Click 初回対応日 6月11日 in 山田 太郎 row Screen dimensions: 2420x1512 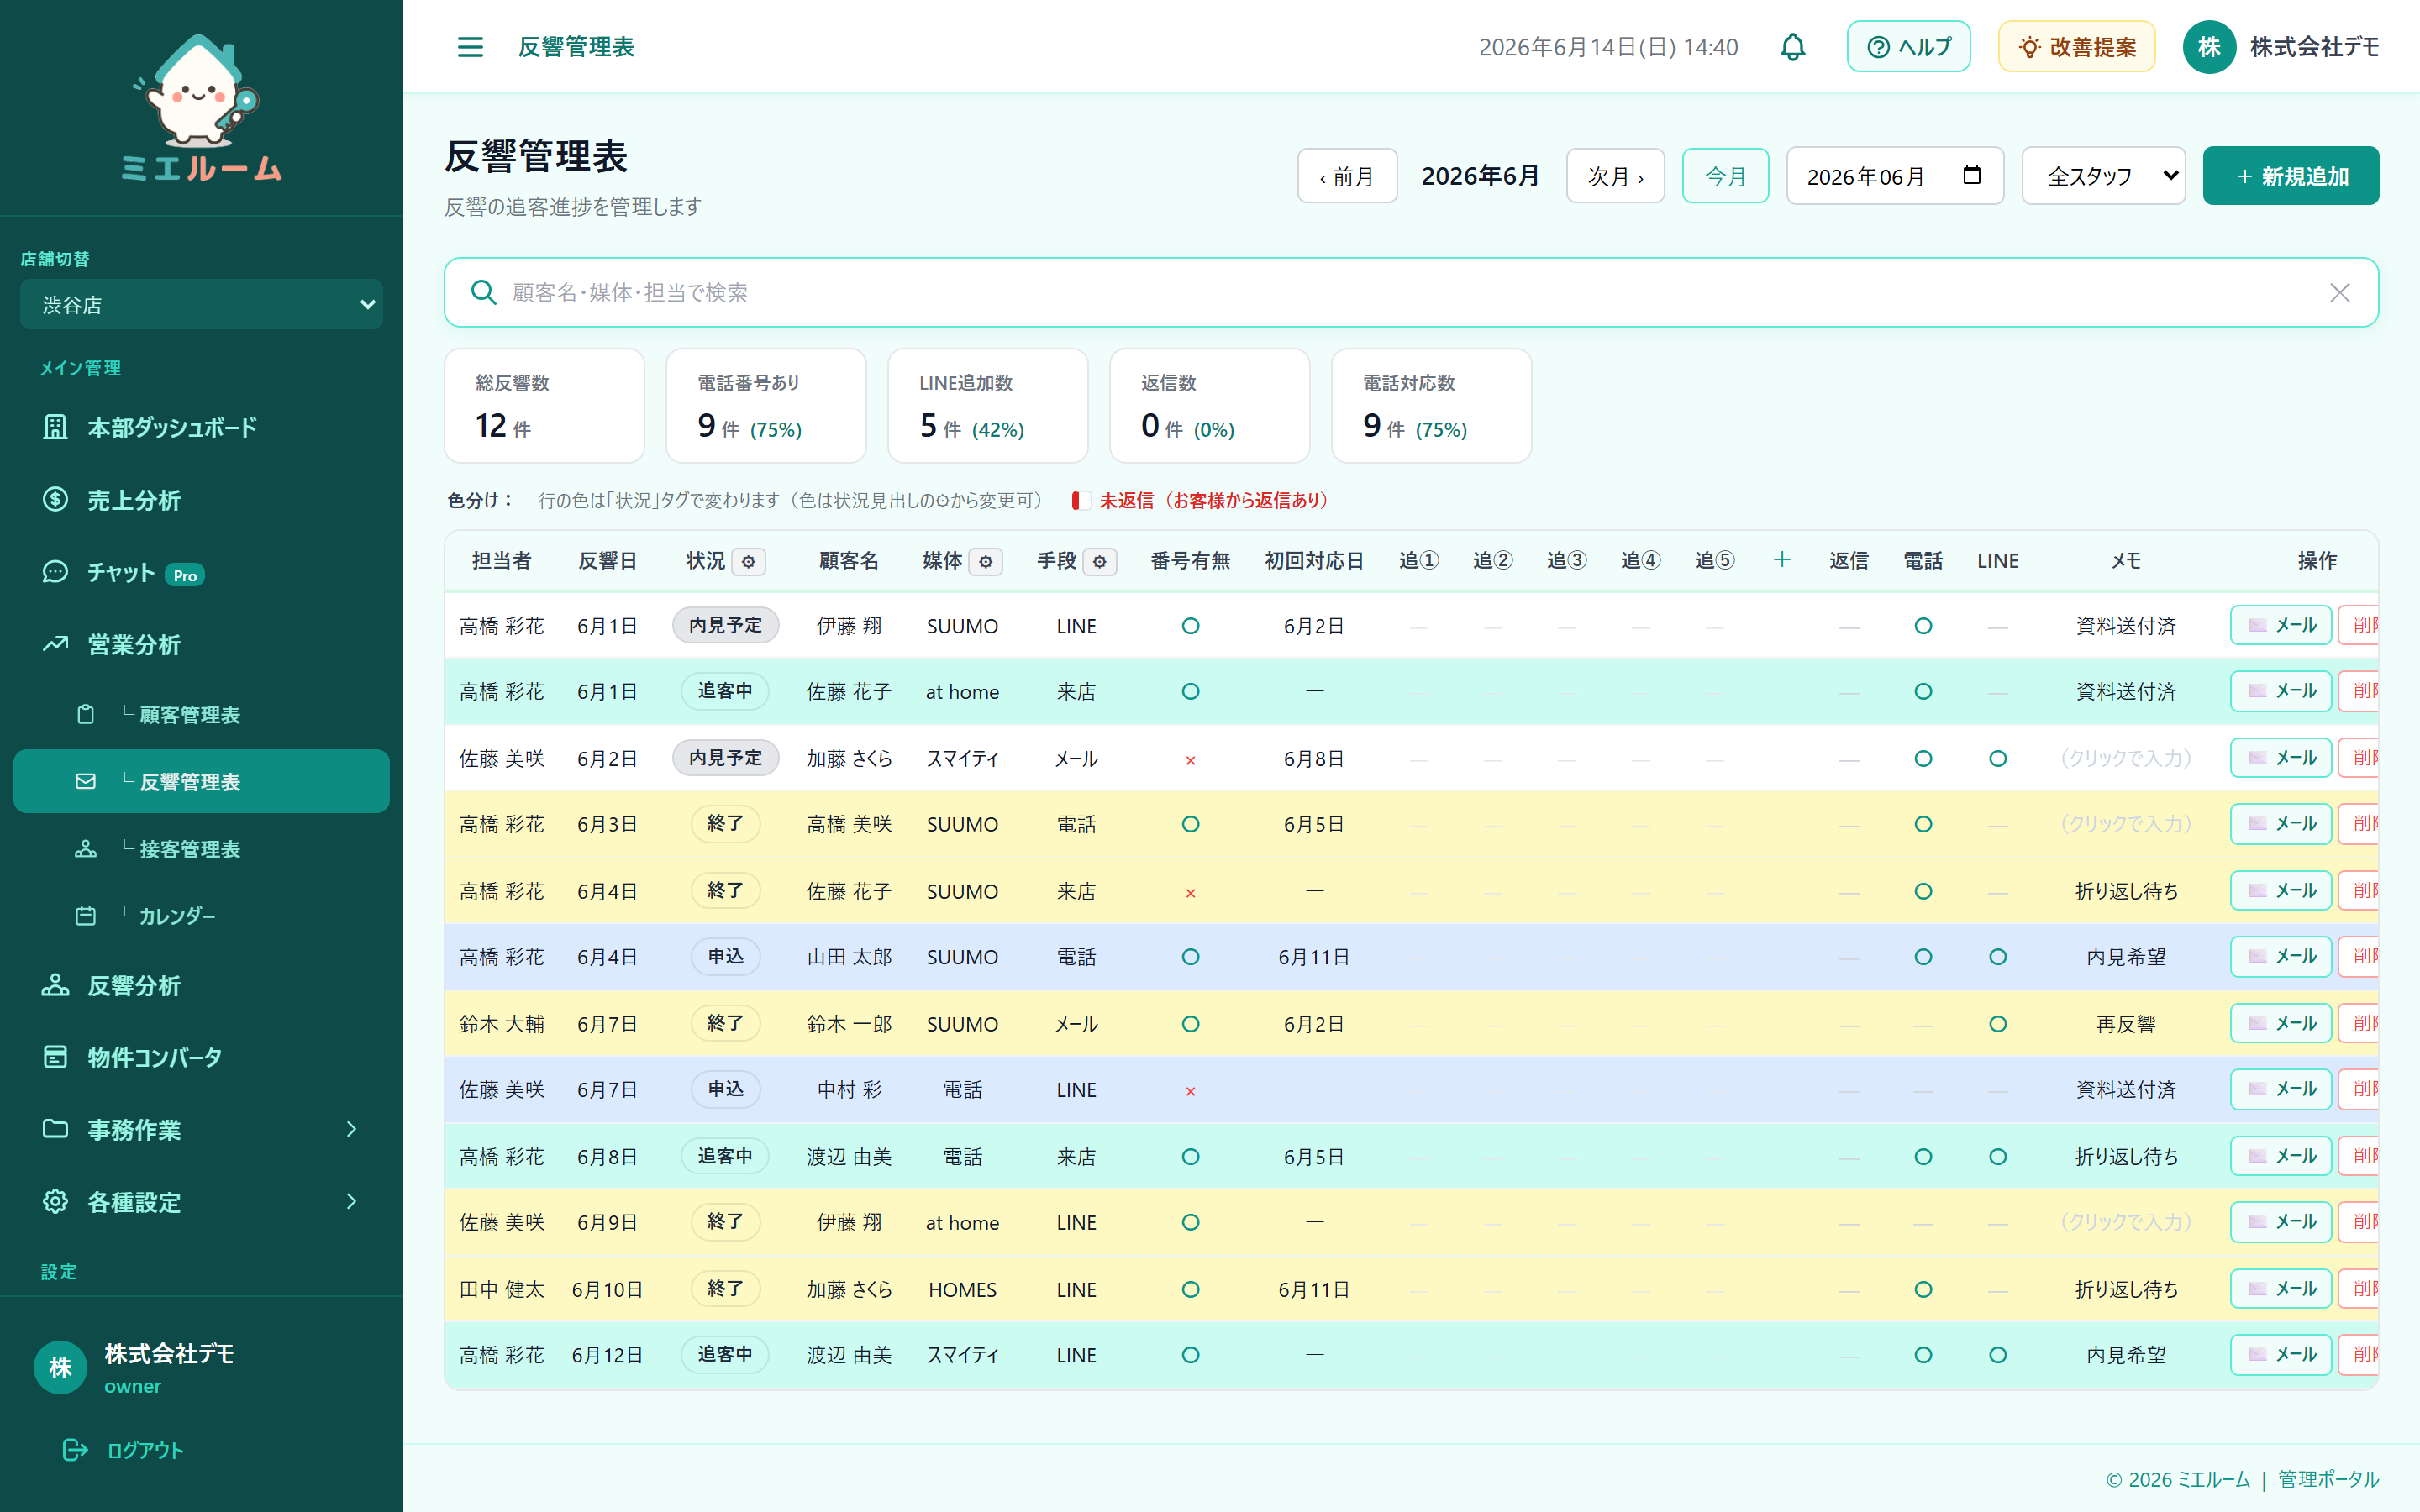1313,957
